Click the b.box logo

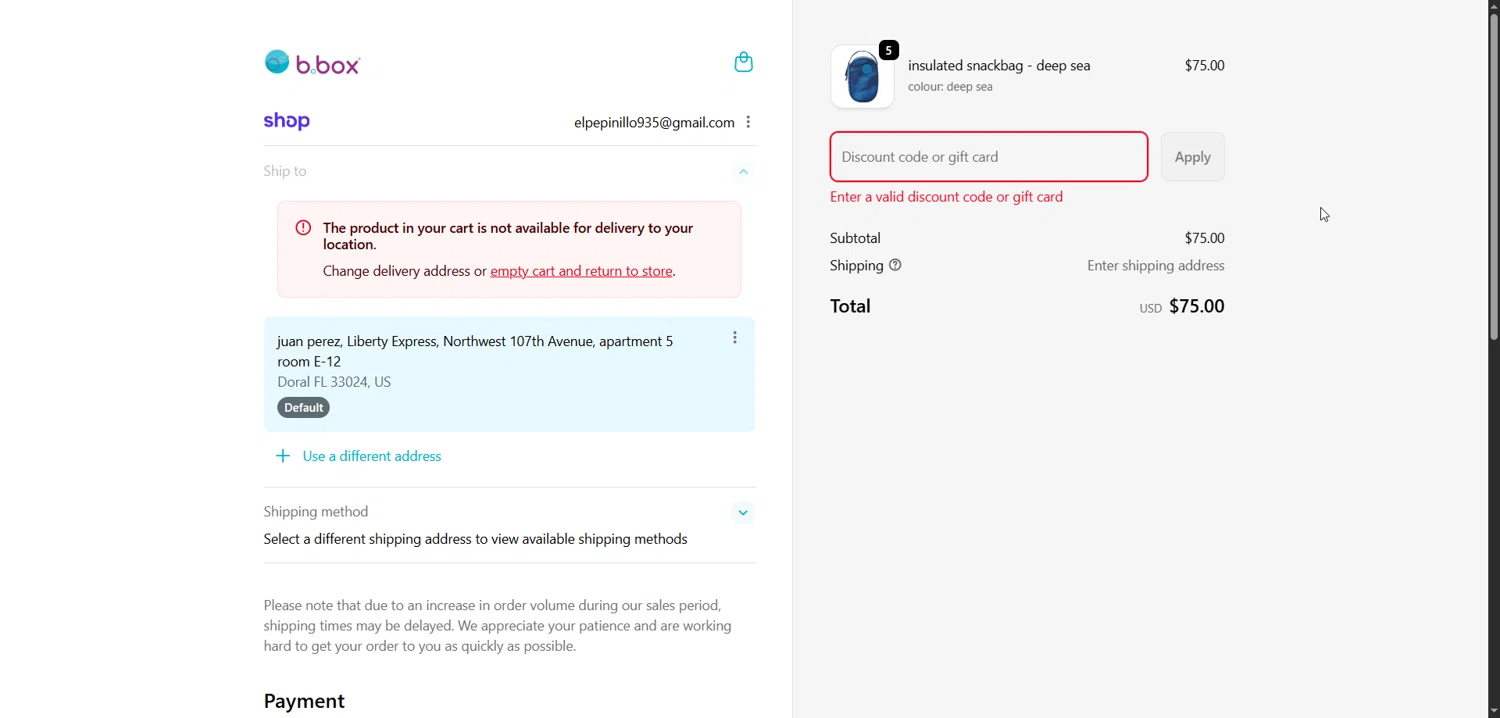[x=312, y=63]
